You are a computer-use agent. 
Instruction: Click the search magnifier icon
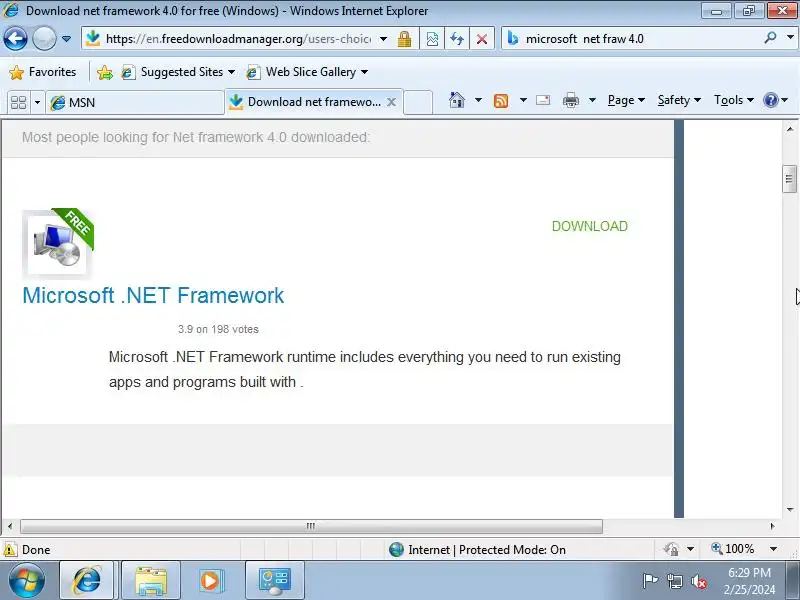coord(770,38)
